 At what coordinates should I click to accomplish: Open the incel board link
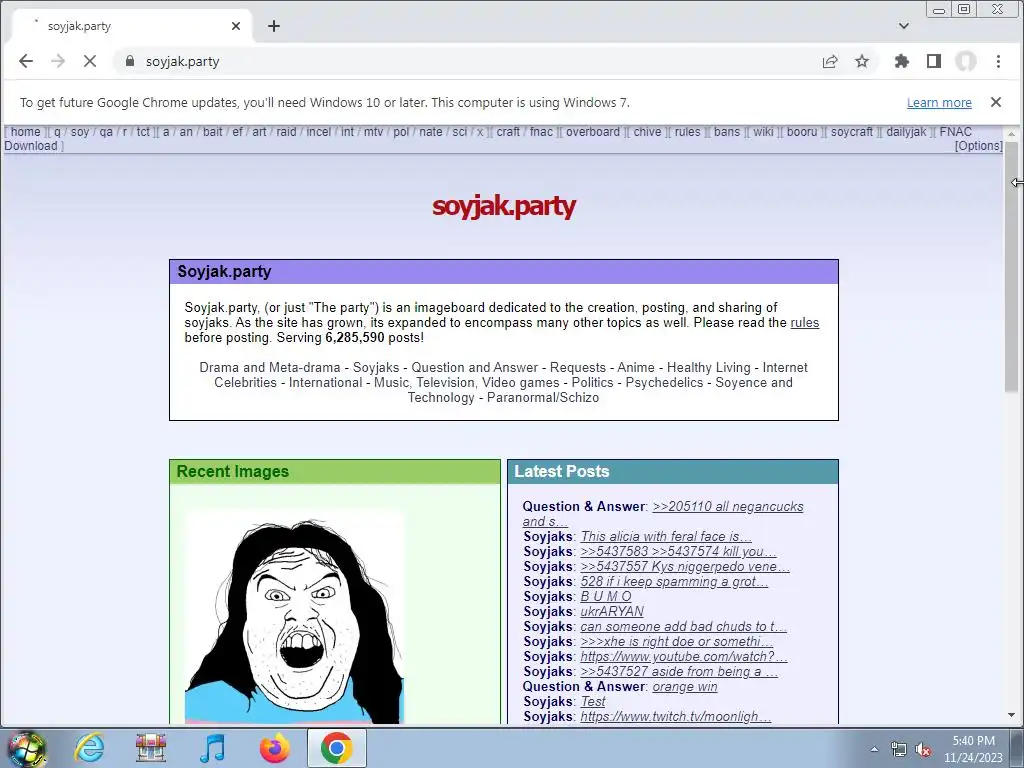point(319,132)
